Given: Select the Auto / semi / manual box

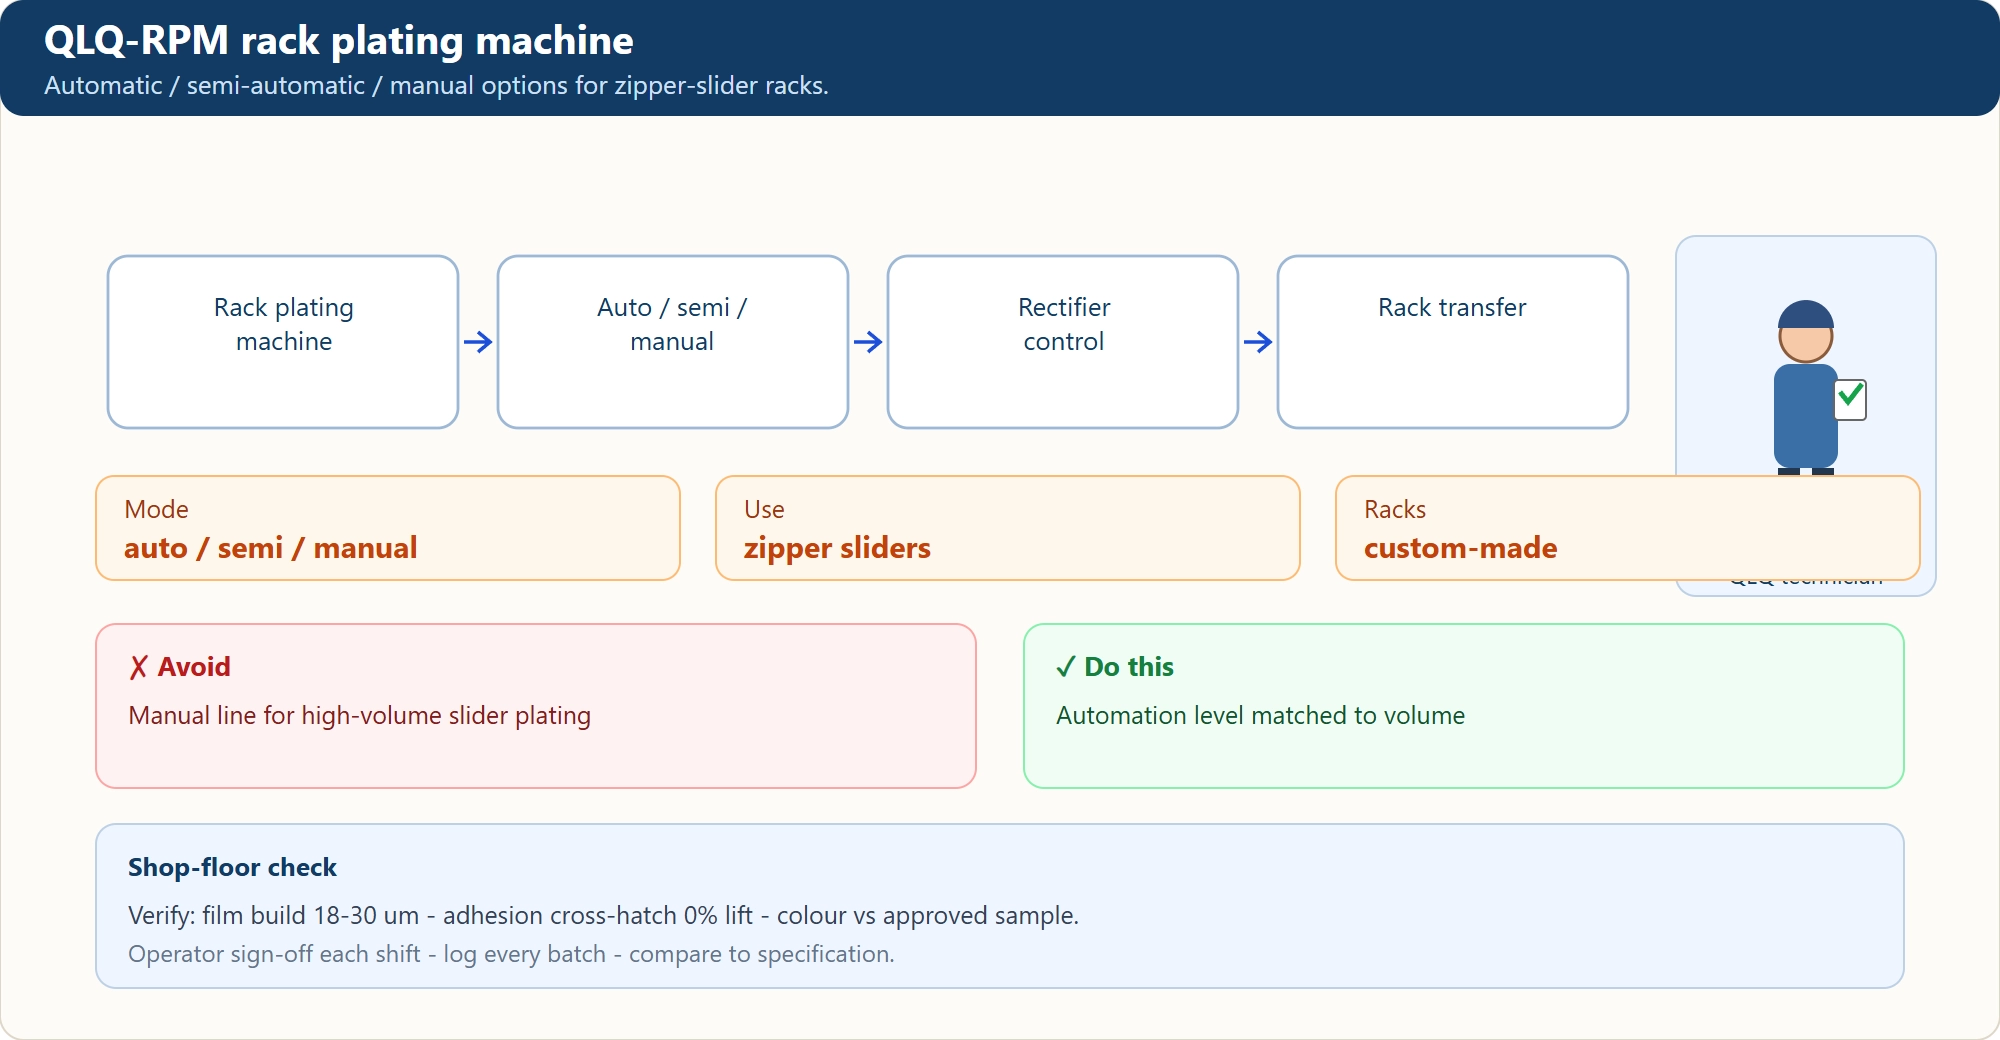Looking at the screenshot, I should click(673, 342).
